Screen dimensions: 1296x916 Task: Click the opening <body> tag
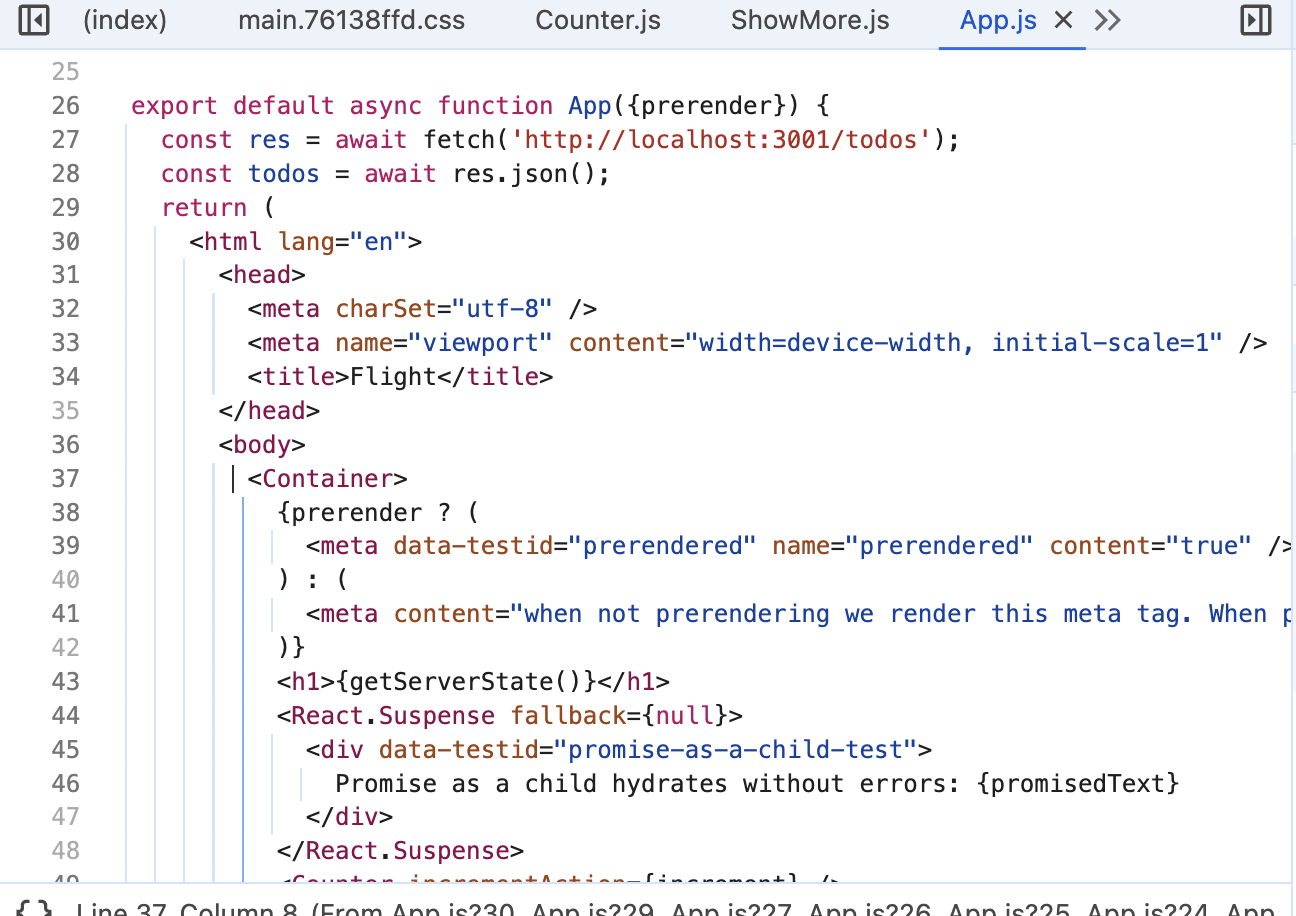coord(262,445)
